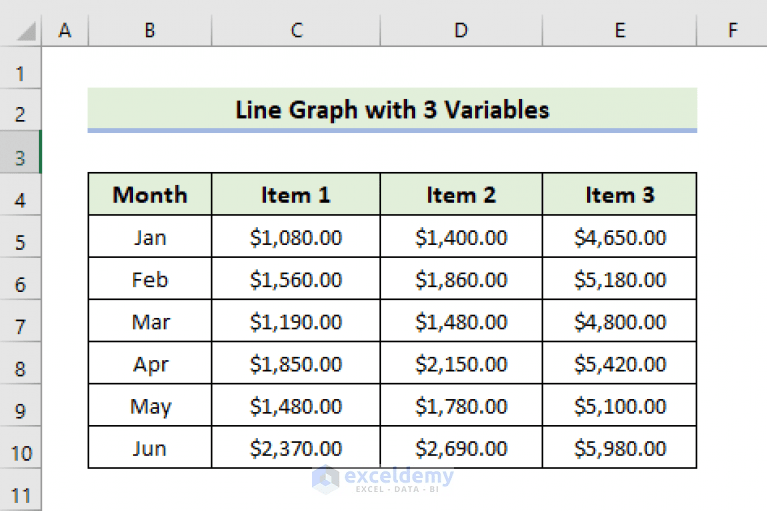Select the Item 1 header cell

point(296,194)
